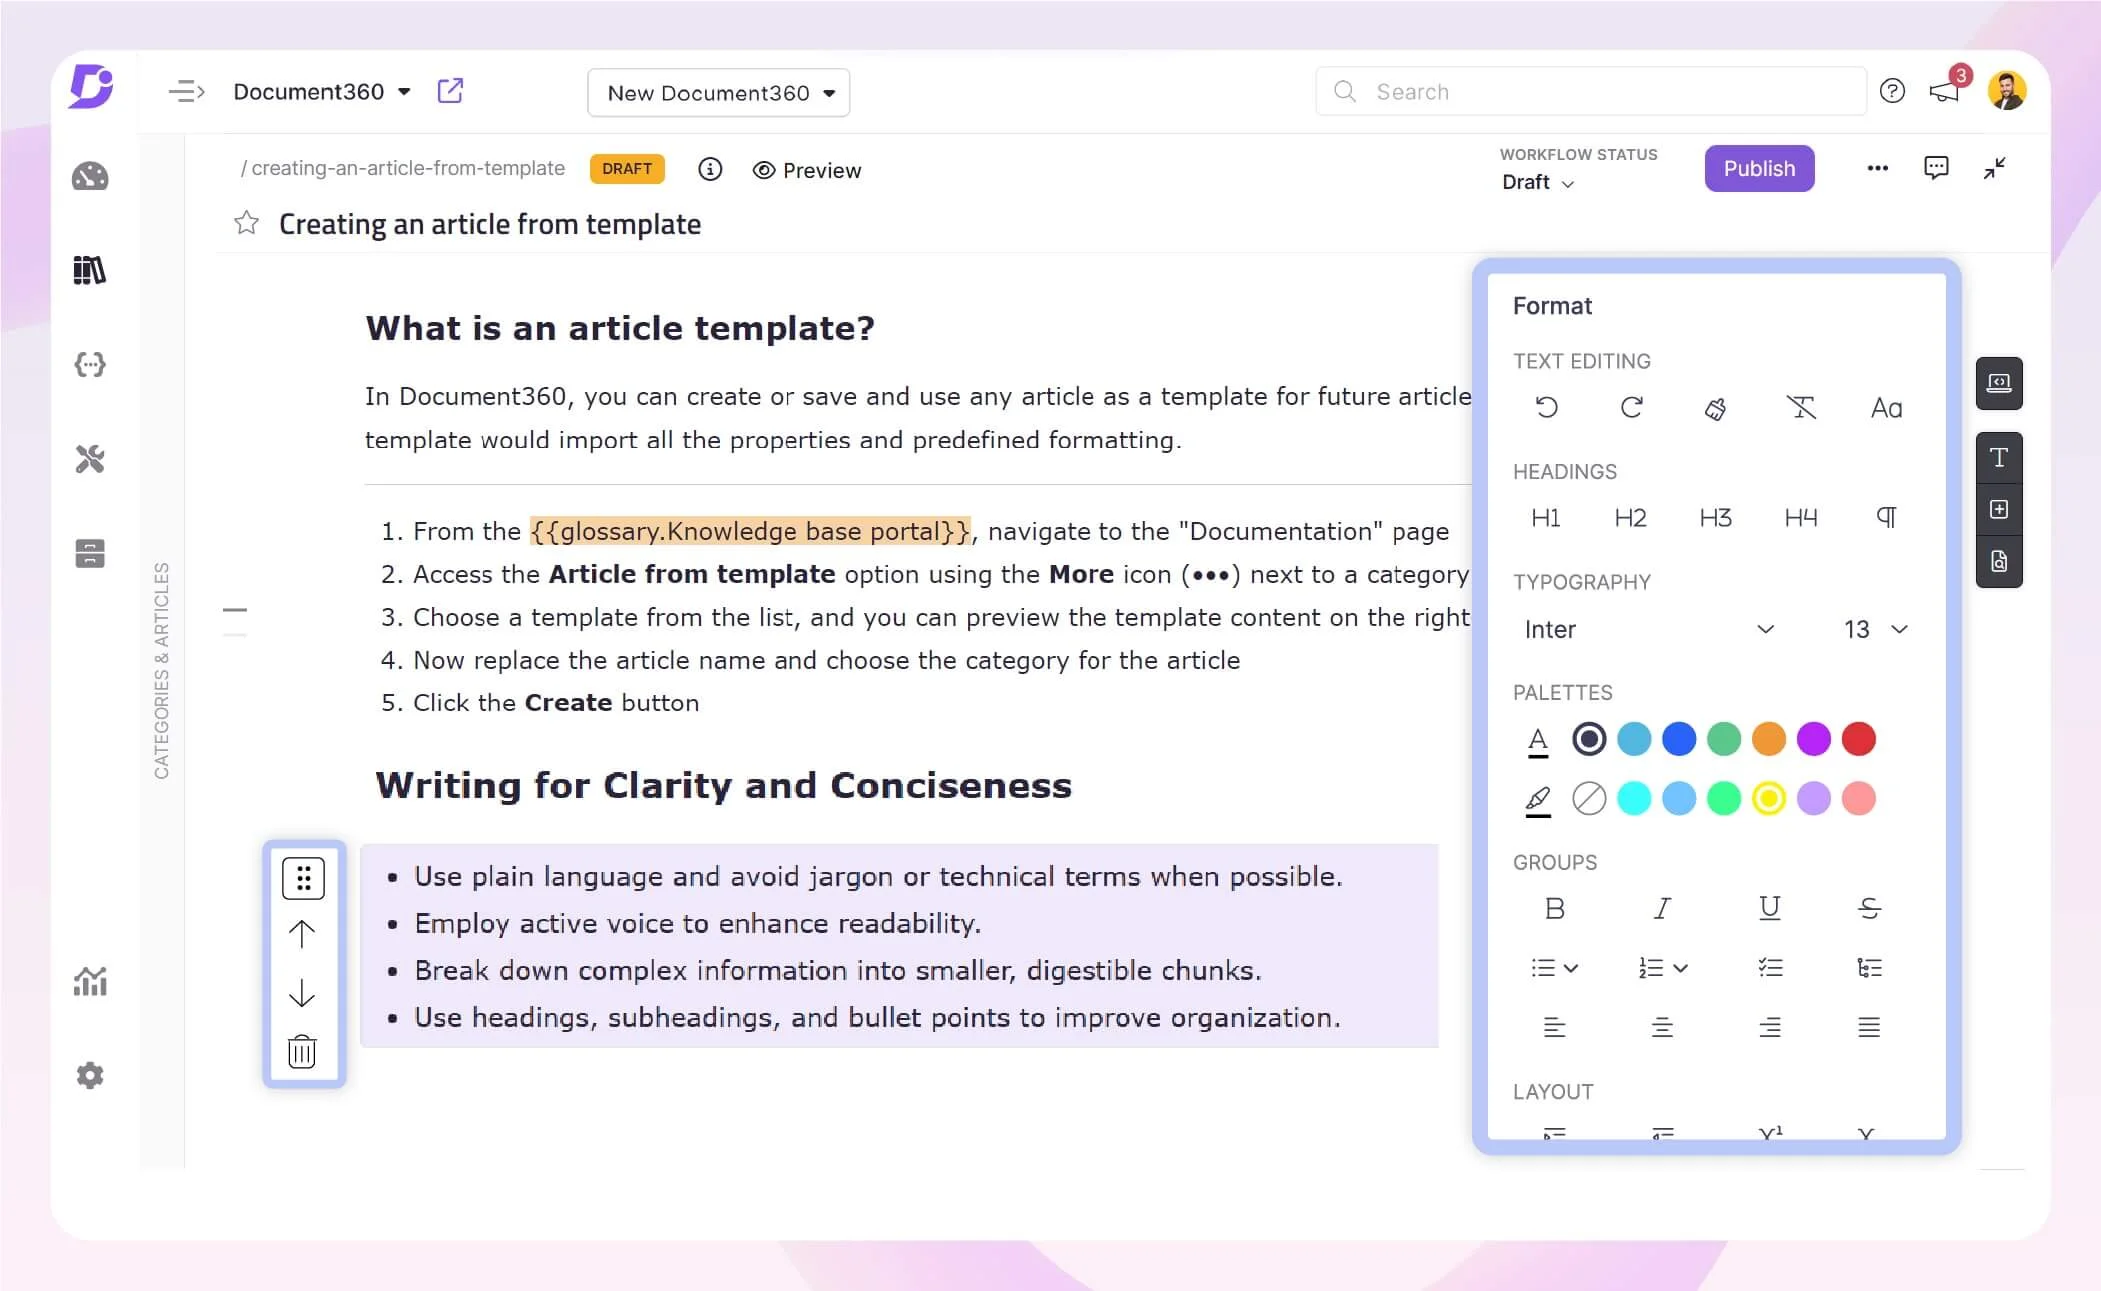Screen dimensions: 2101x1291
Task: Click the Undo icon in Text Editing
Action: (x=1546, y=407)
